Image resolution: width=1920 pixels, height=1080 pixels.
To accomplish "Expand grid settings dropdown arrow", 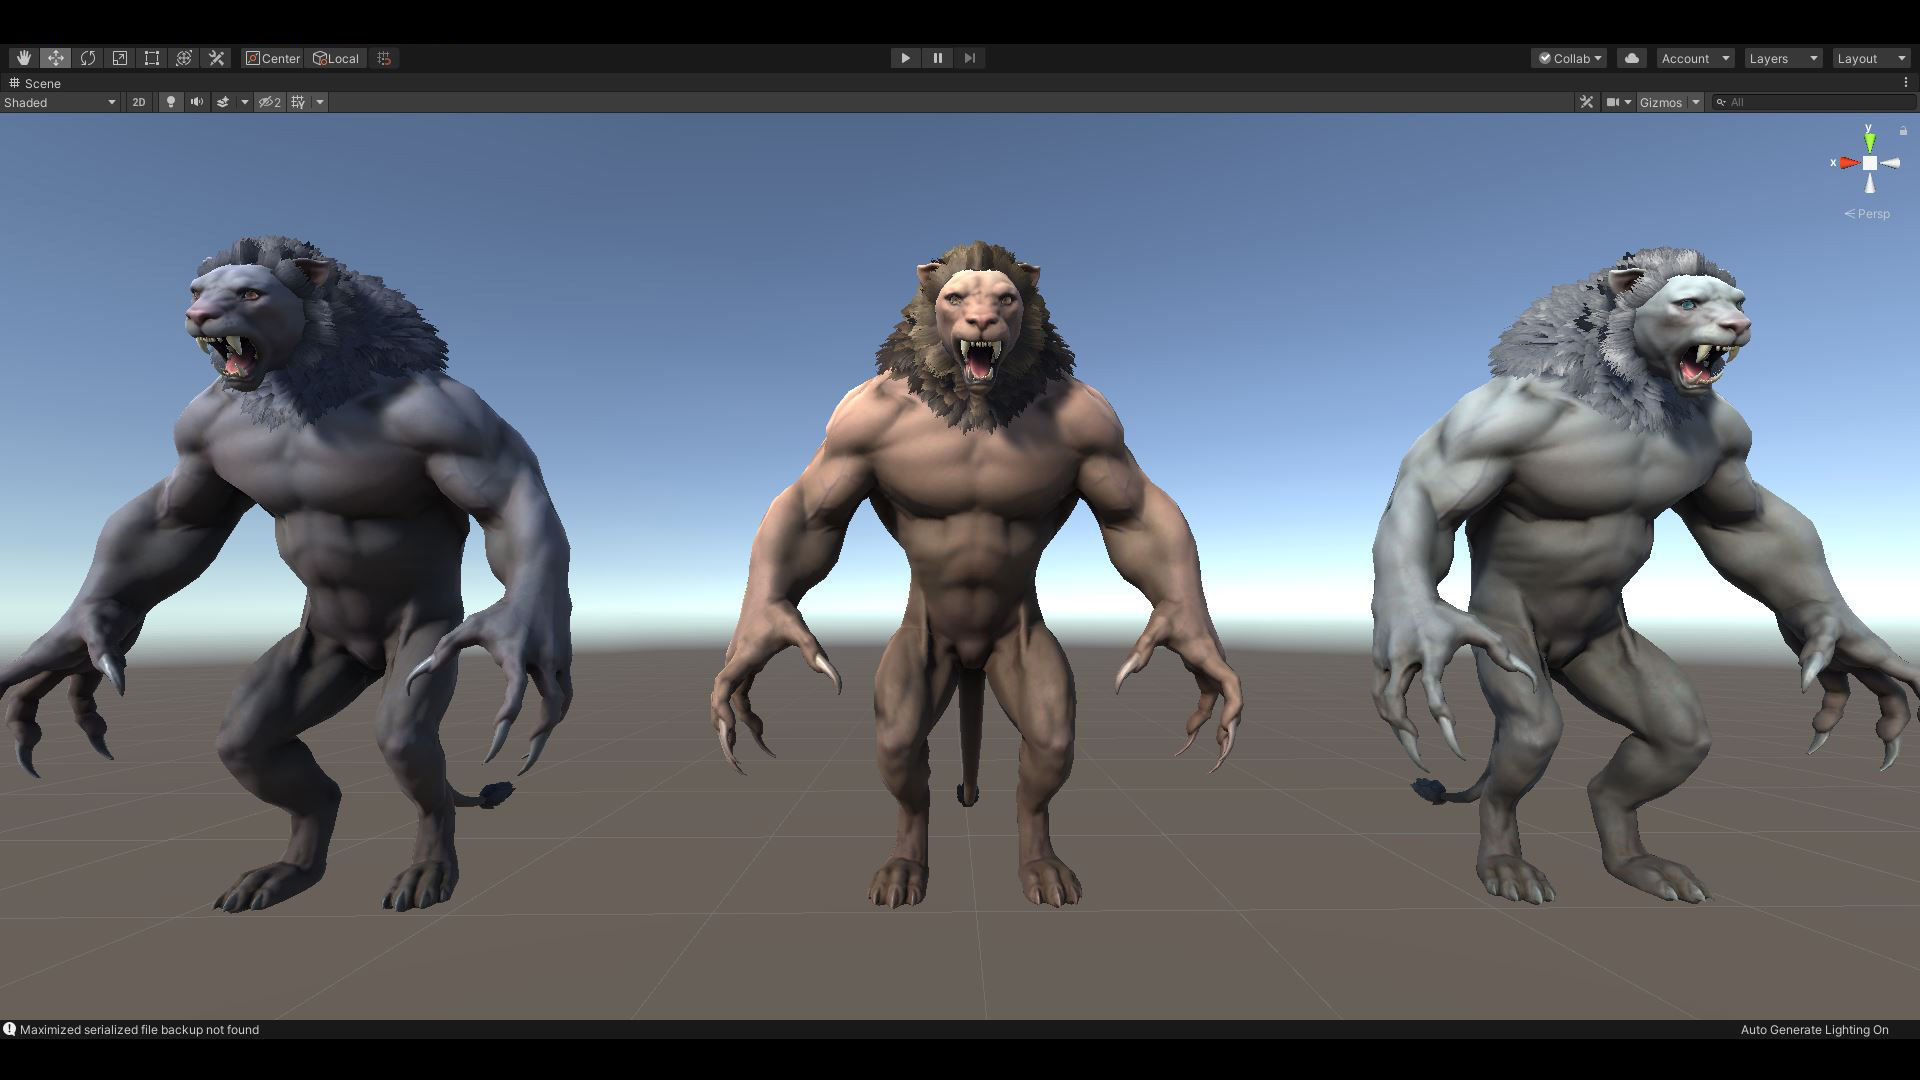I will [320, 102].
